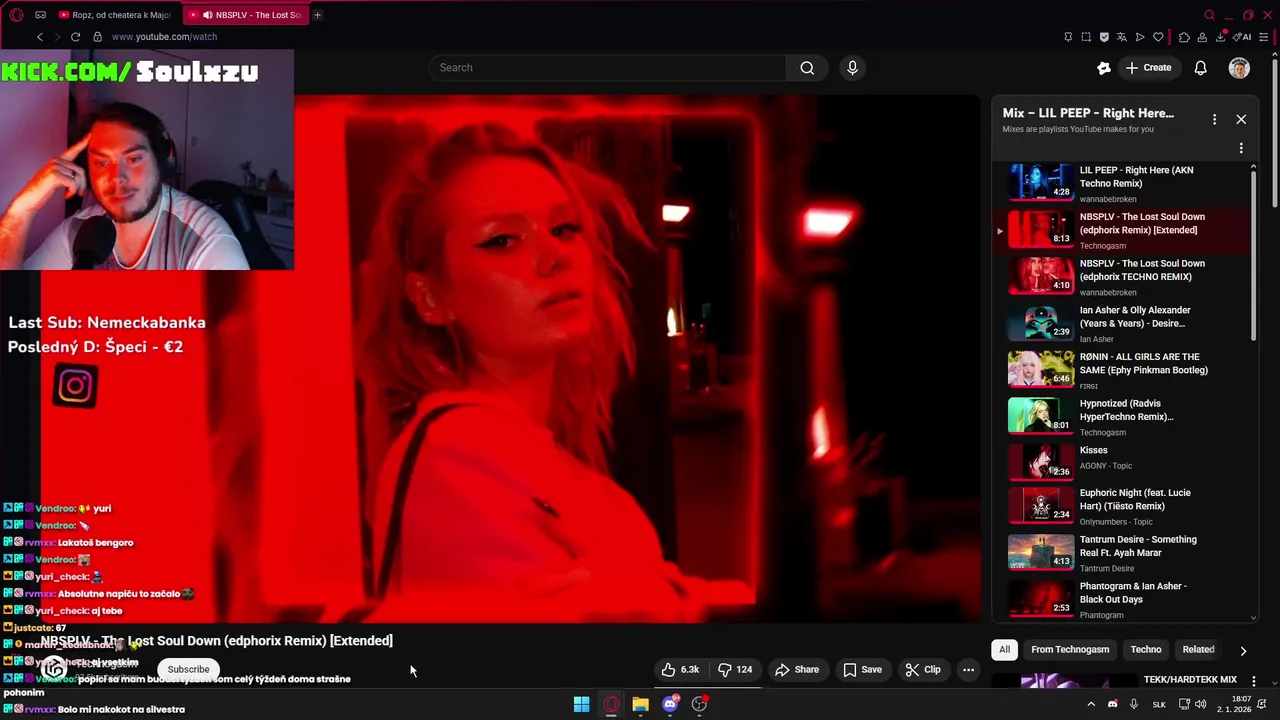Start voice search with microphone icon
The image size is (1280, 720).
tap(852, 68)
